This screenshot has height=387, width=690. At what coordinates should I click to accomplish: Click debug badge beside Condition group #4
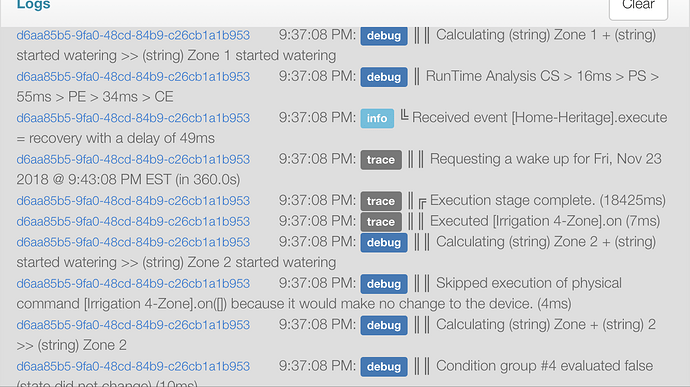[384, 367]
